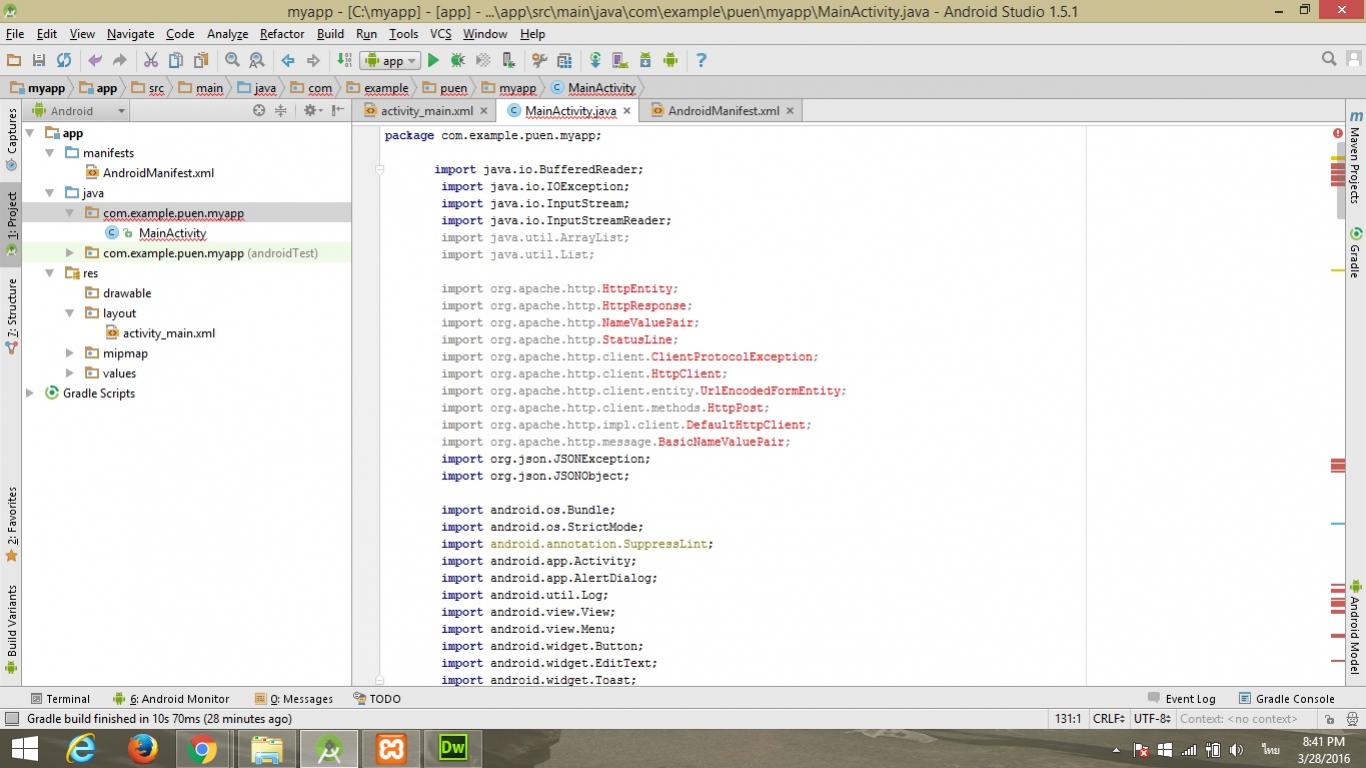Open Google Chrome from taskbar
The image size is (1366, 768).
tap(202, 748)
